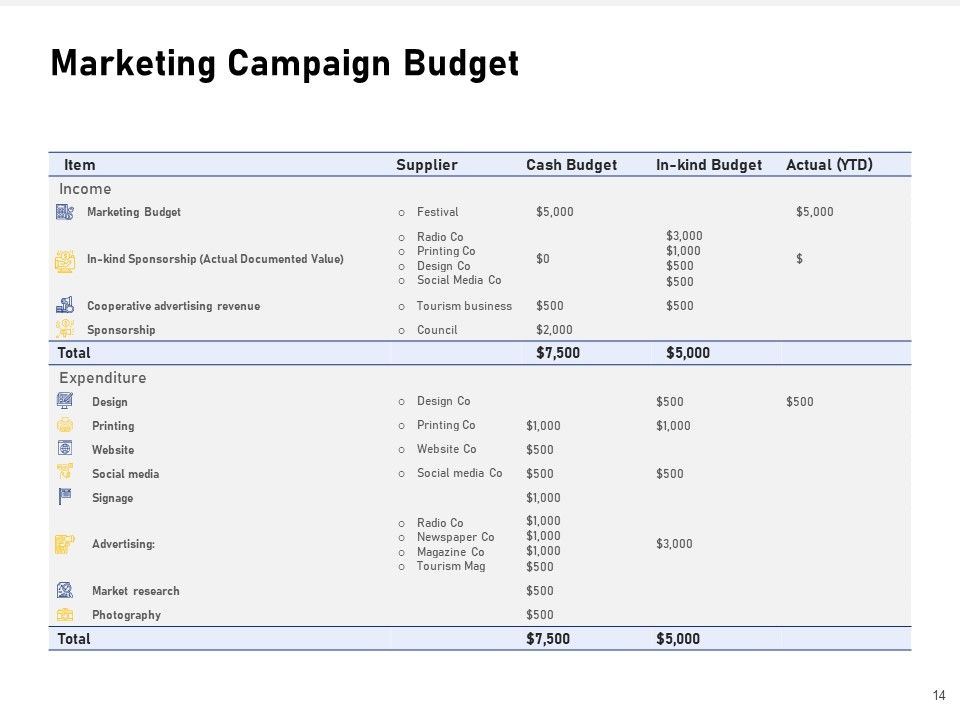Click the Sponsorship row icon
The image size is (960, 720).
(x=65, y=329)
